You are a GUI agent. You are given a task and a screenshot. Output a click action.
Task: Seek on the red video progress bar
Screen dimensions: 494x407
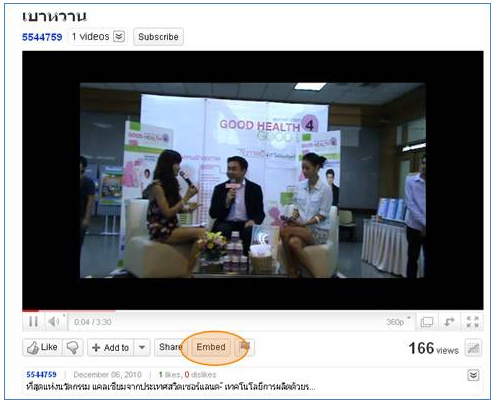(69, 311)
